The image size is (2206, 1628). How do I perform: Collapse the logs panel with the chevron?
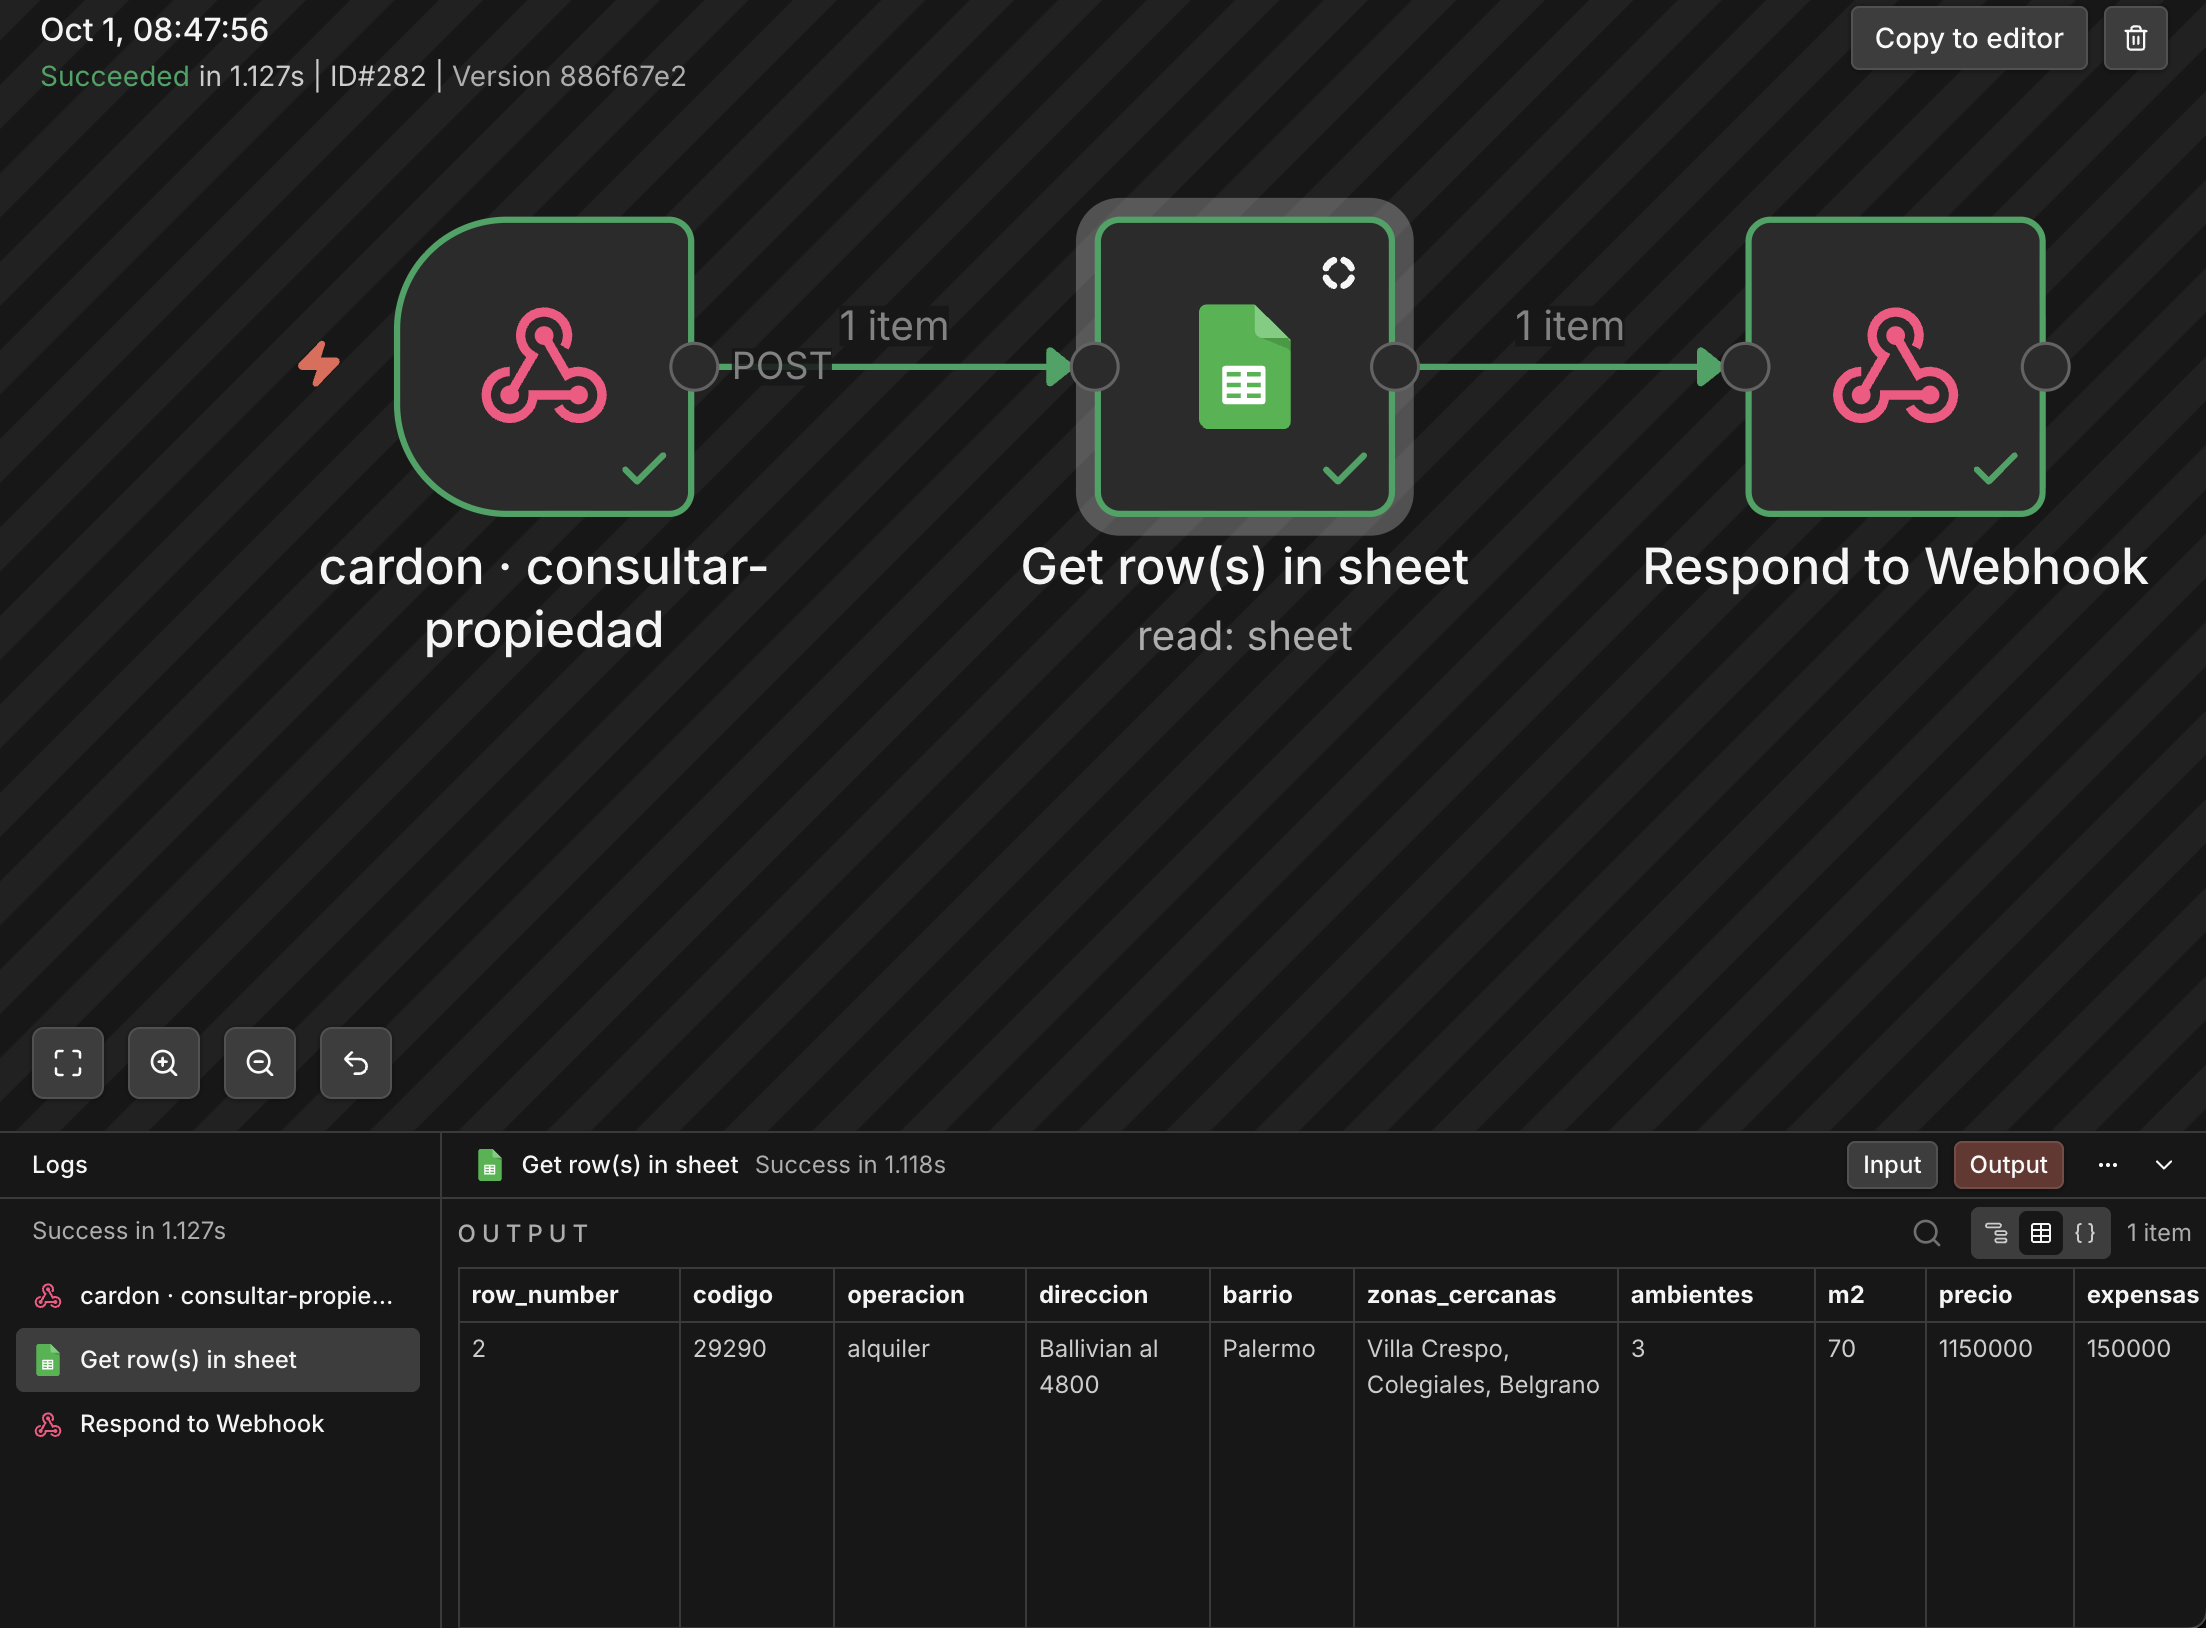2164,1165
